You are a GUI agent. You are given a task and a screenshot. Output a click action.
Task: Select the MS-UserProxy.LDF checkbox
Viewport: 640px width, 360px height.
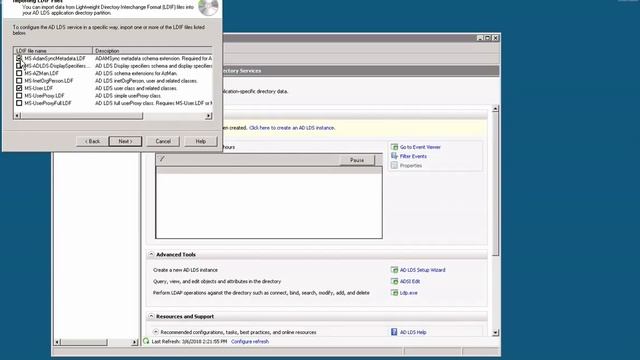coord(19,96)
